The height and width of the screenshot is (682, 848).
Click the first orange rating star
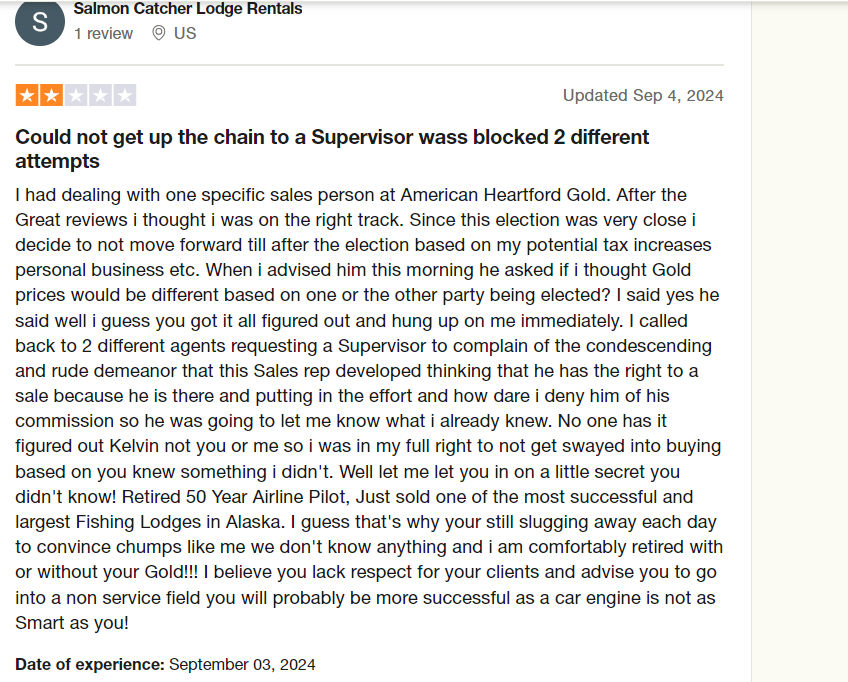click(27, 96)
